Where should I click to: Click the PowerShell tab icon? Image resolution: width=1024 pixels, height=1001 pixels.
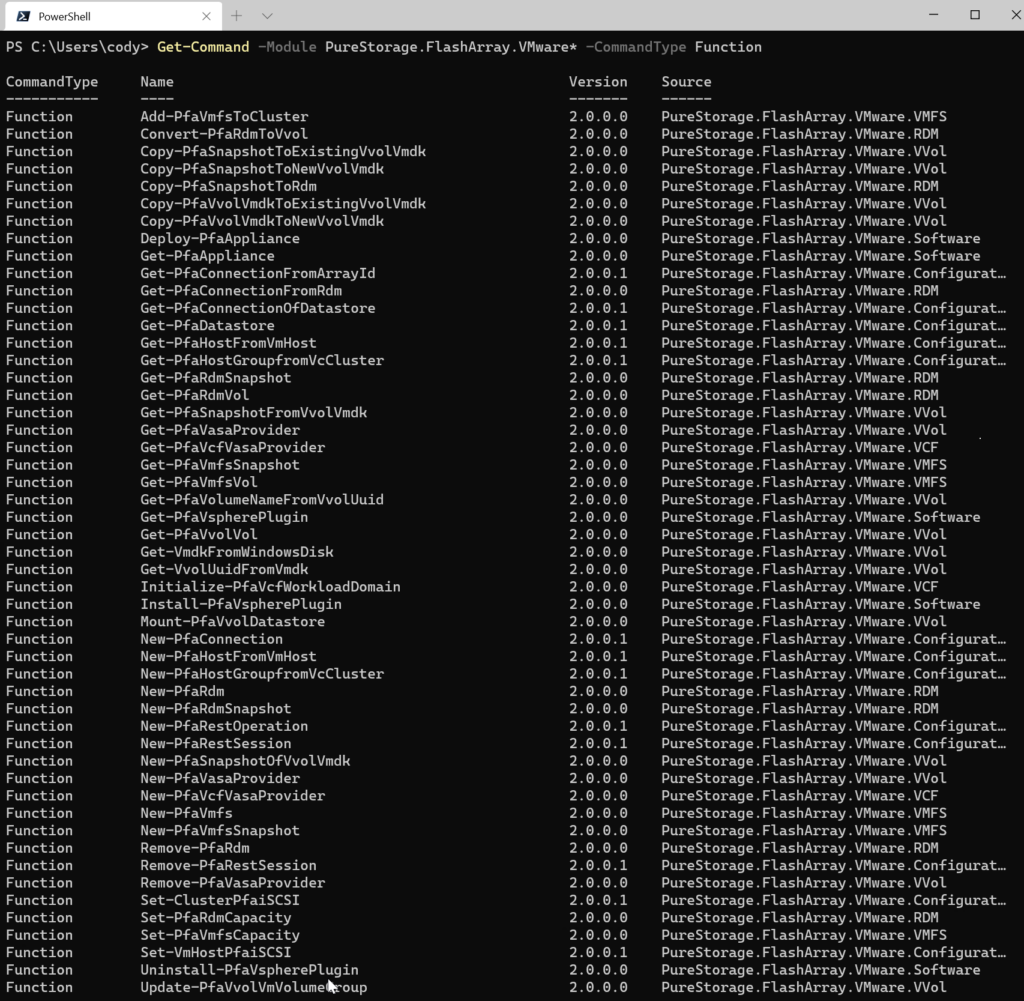tap(23, 16)
